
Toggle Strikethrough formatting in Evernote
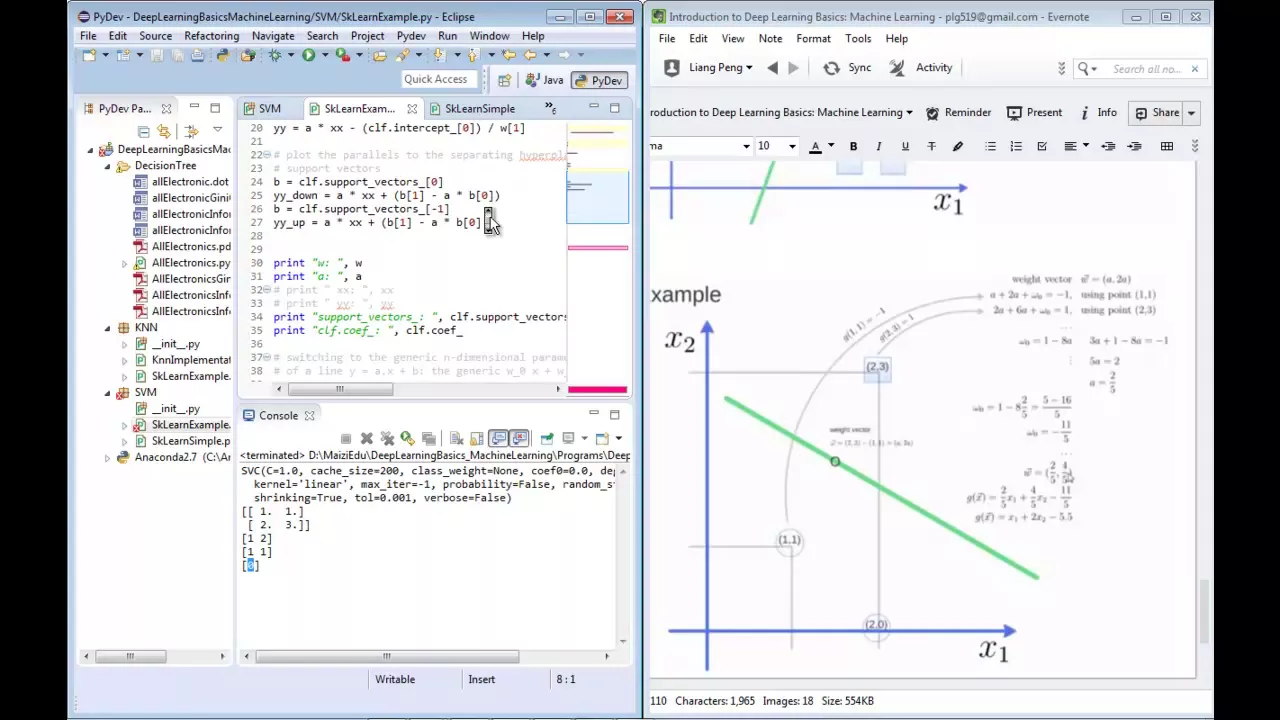pos(931,146)
